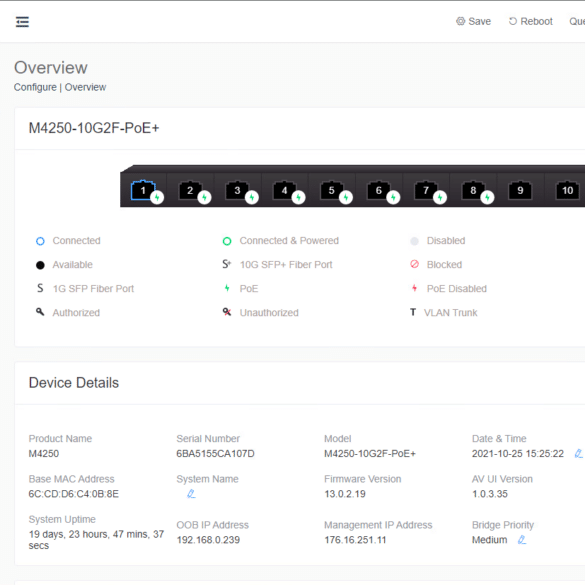
Task: Click the PoE lightning badge on port 1
Action: pyautogui.click(x=157, y=197)
